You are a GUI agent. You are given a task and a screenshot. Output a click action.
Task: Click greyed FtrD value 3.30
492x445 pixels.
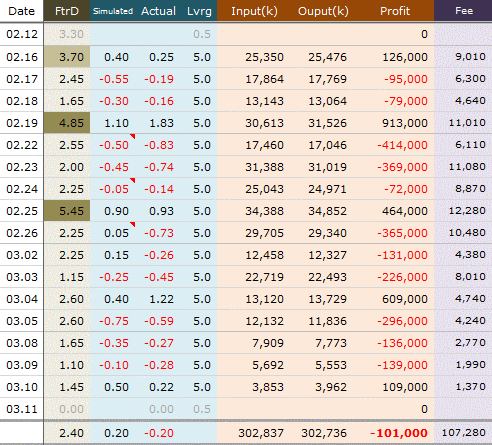pos(71,34)
